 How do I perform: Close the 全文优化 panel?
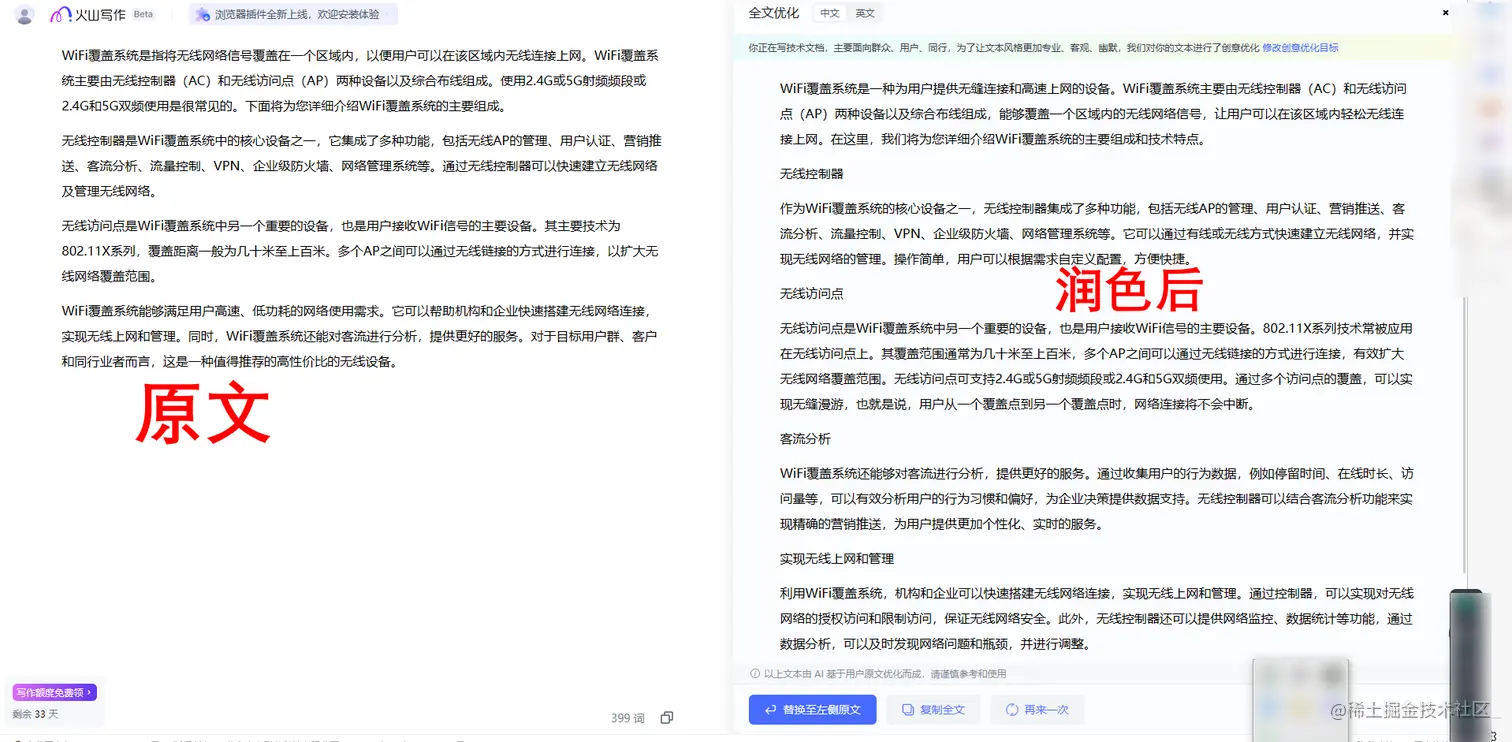[x=1445, y=13]
